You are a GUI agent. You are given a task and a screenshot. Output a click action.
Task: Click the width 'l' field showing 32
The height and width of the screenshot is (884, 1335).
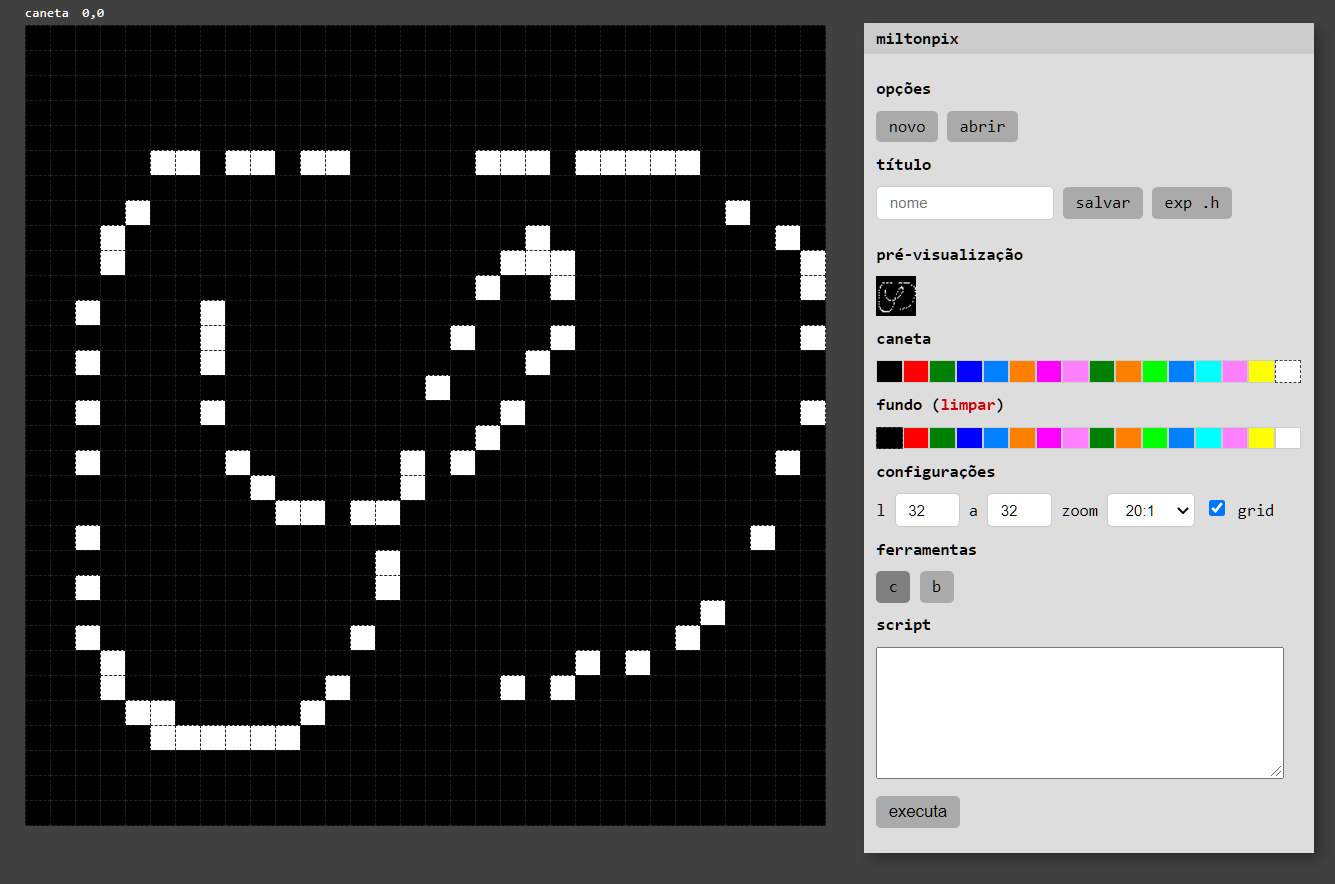927,510
